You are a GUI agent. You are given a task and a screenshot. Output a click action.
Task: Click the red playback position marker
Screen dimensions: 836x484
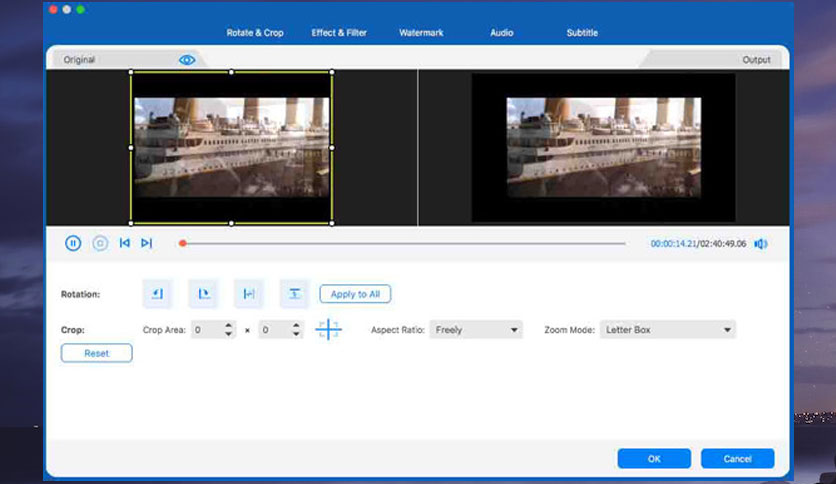(x=182, y=244)
